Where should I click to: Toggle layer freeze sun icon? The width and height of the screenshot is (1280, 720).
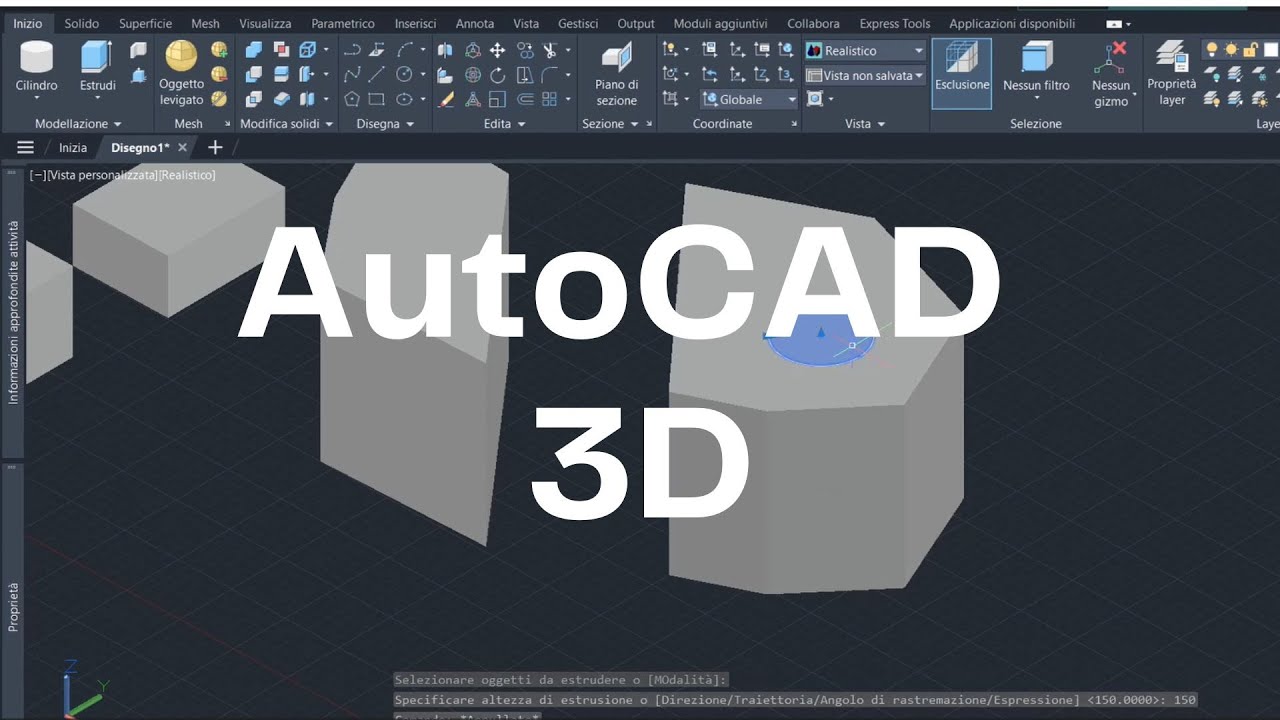(x=1231, y=50)
